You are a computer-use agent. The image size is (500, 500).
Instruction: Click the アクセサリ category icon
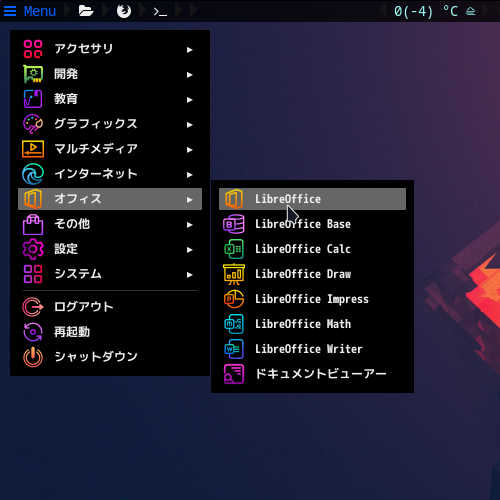[x=33, y=49]
